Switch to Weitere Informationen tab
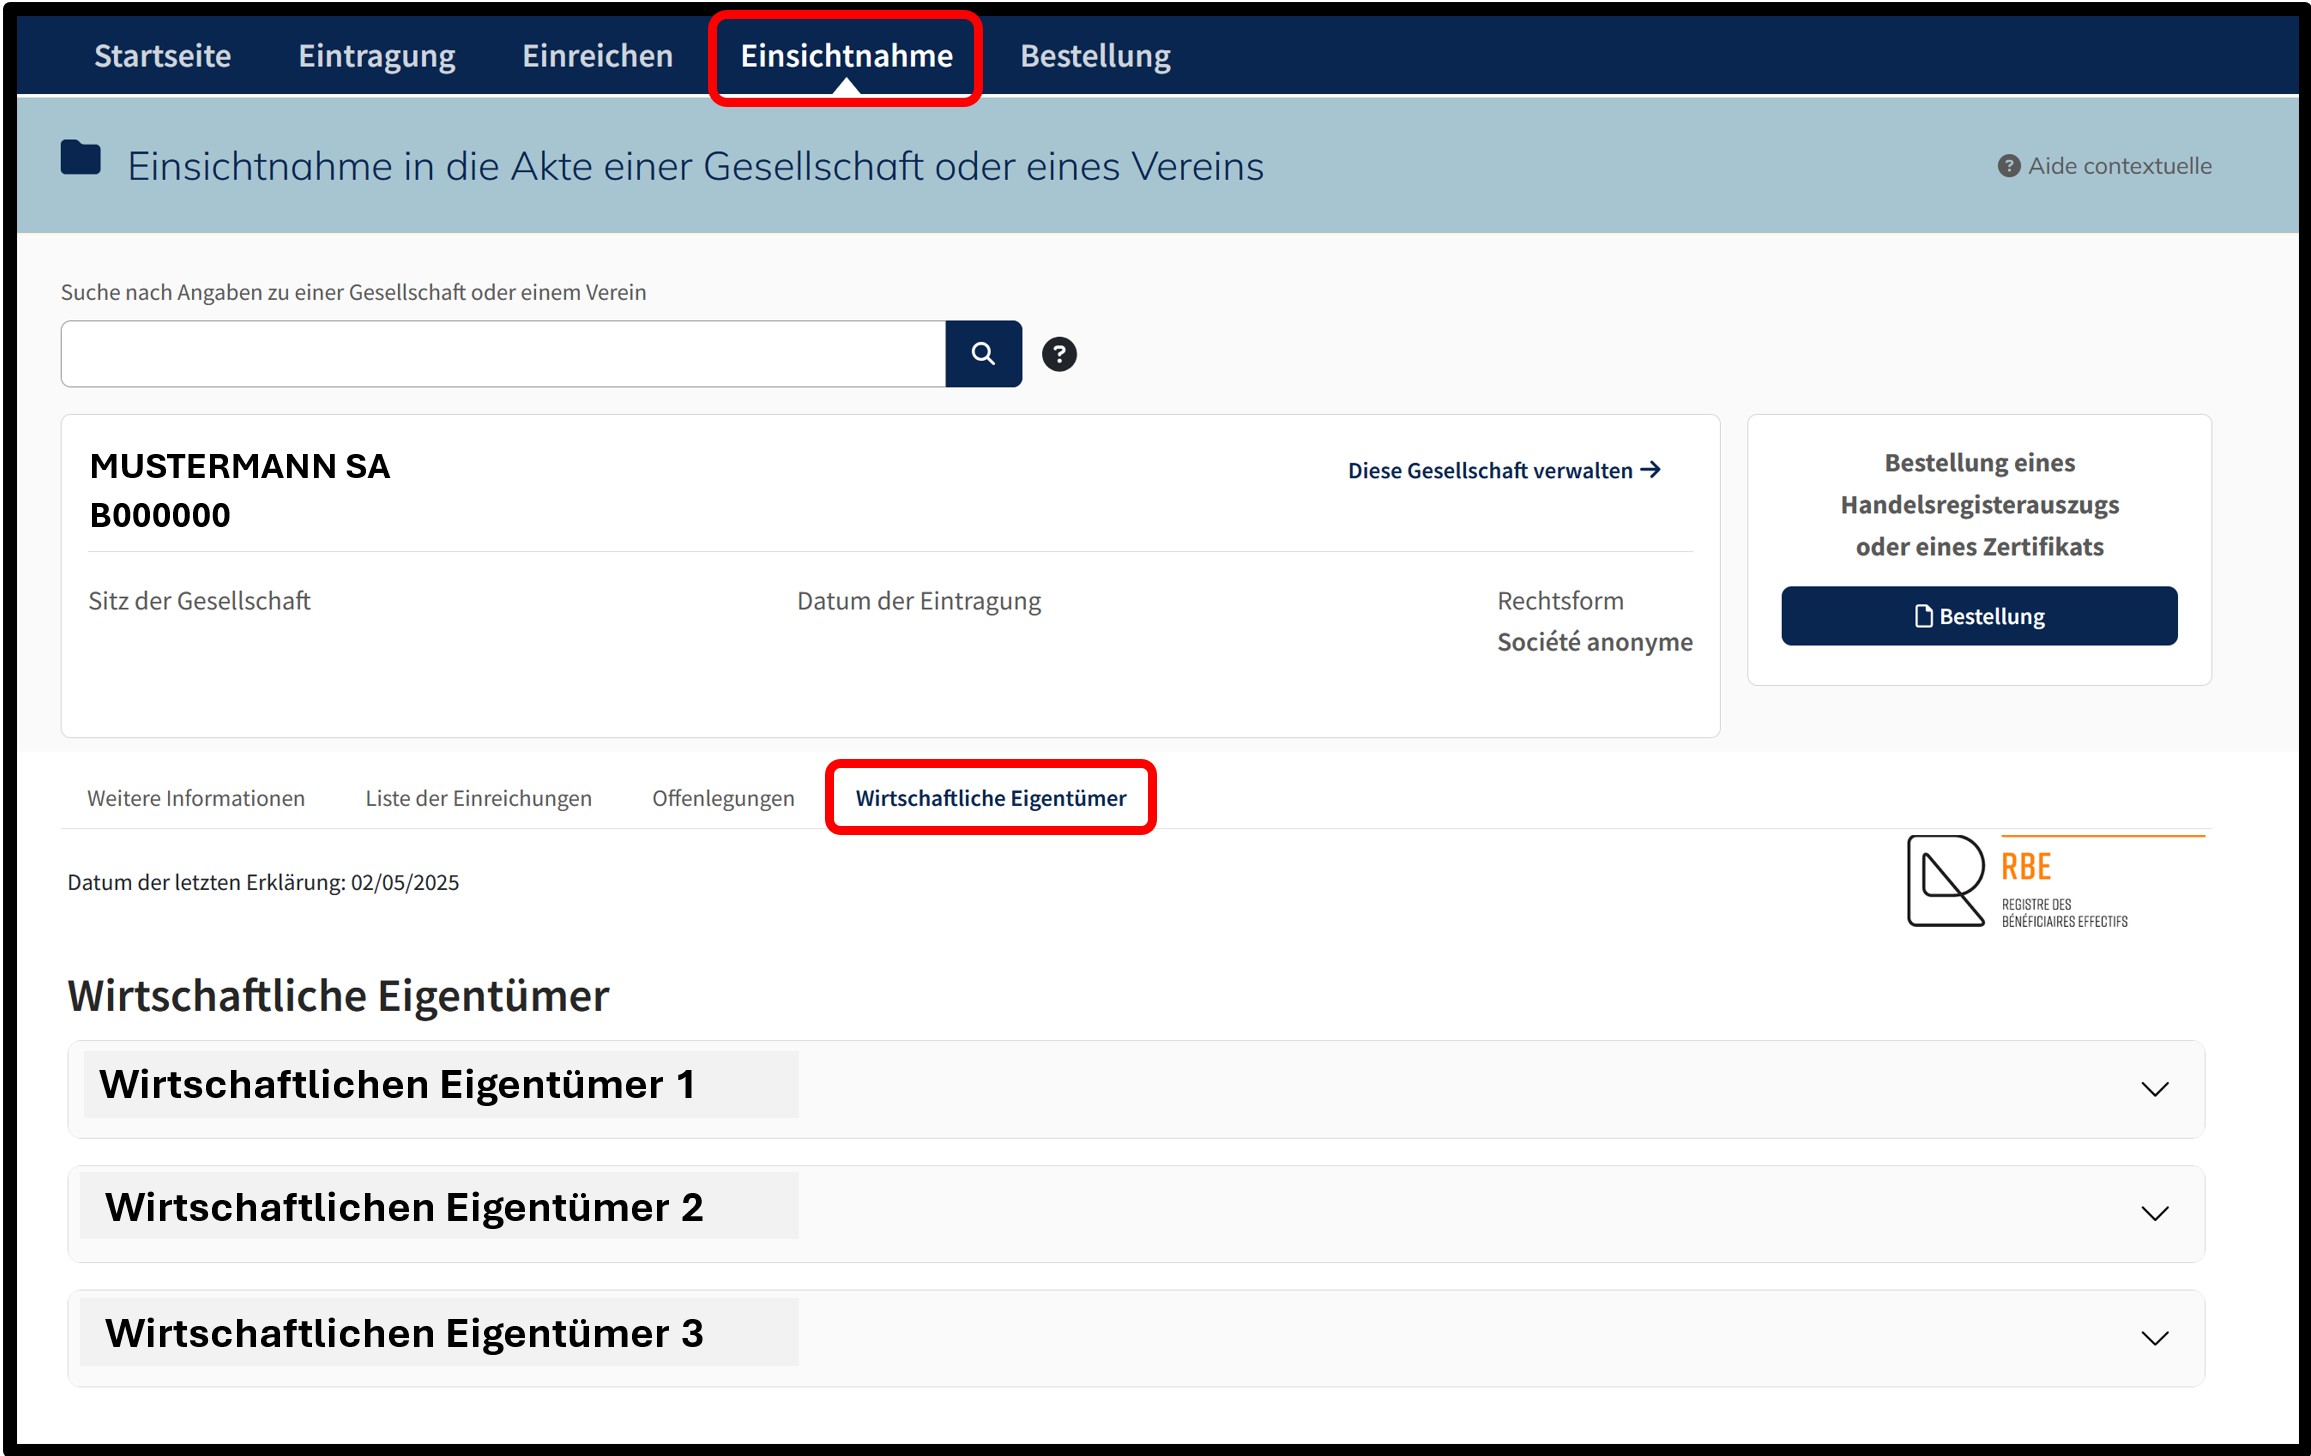 [x=196, y=798]
